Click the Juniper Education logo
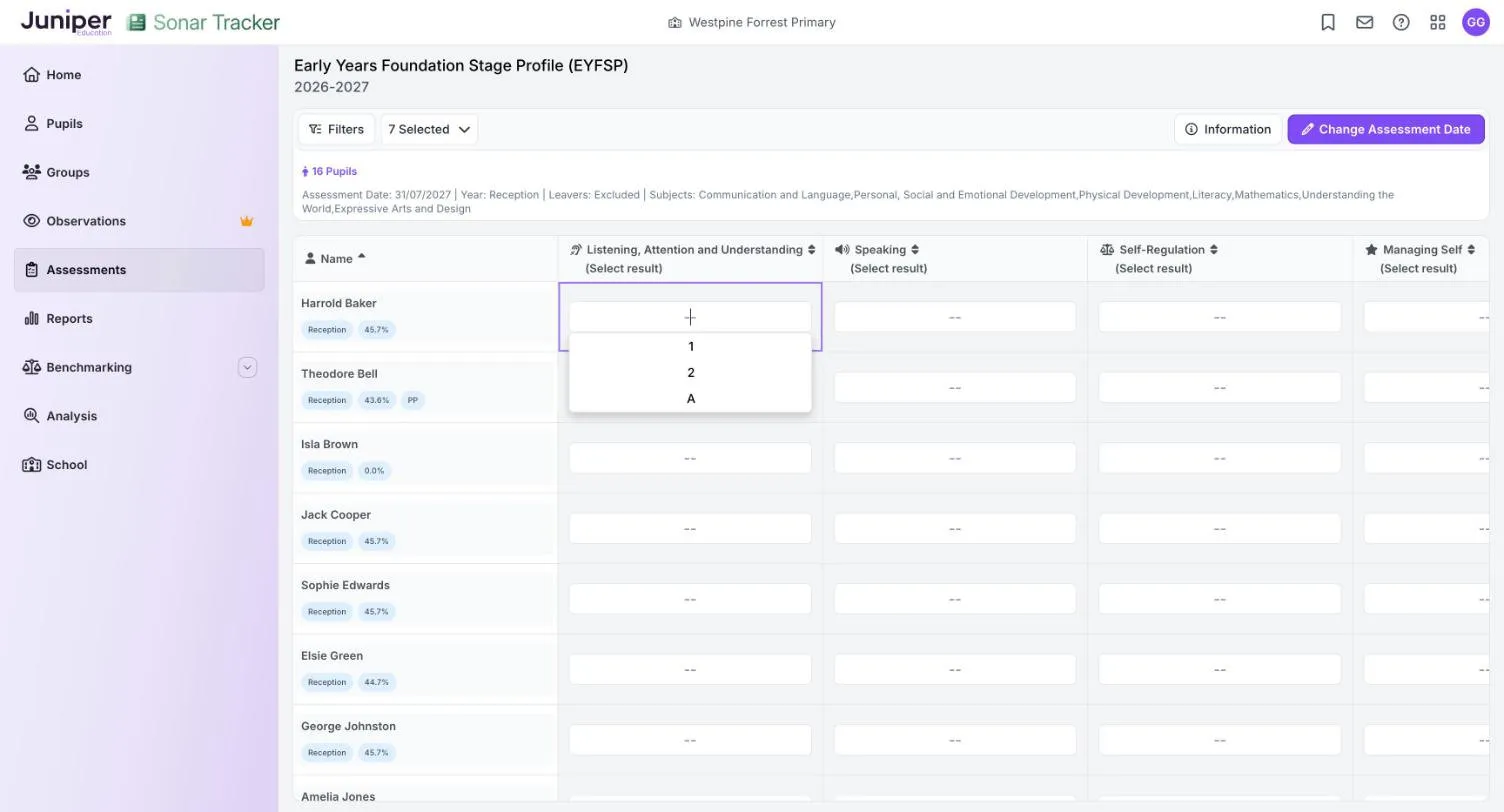The height and width of the screenshot is (812, 1504). [x=66, y=22]
